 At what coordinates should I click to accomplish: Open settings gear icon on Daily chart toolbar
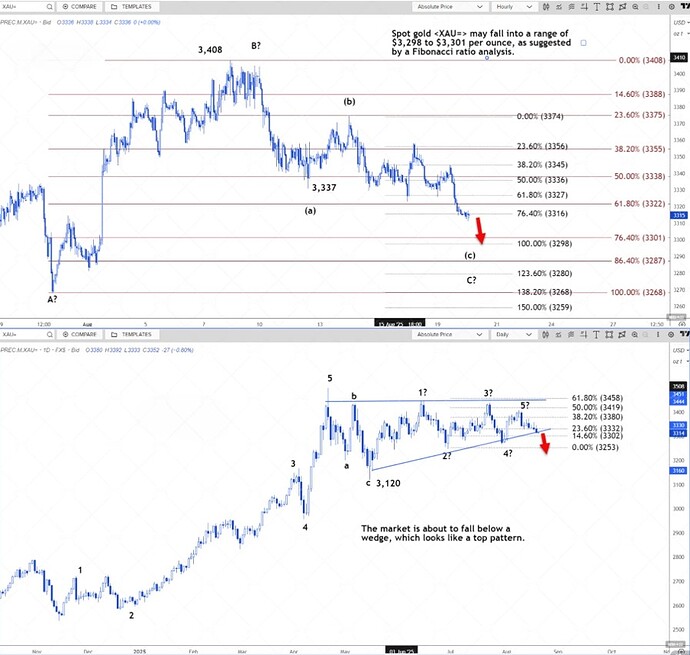(672, 335)
